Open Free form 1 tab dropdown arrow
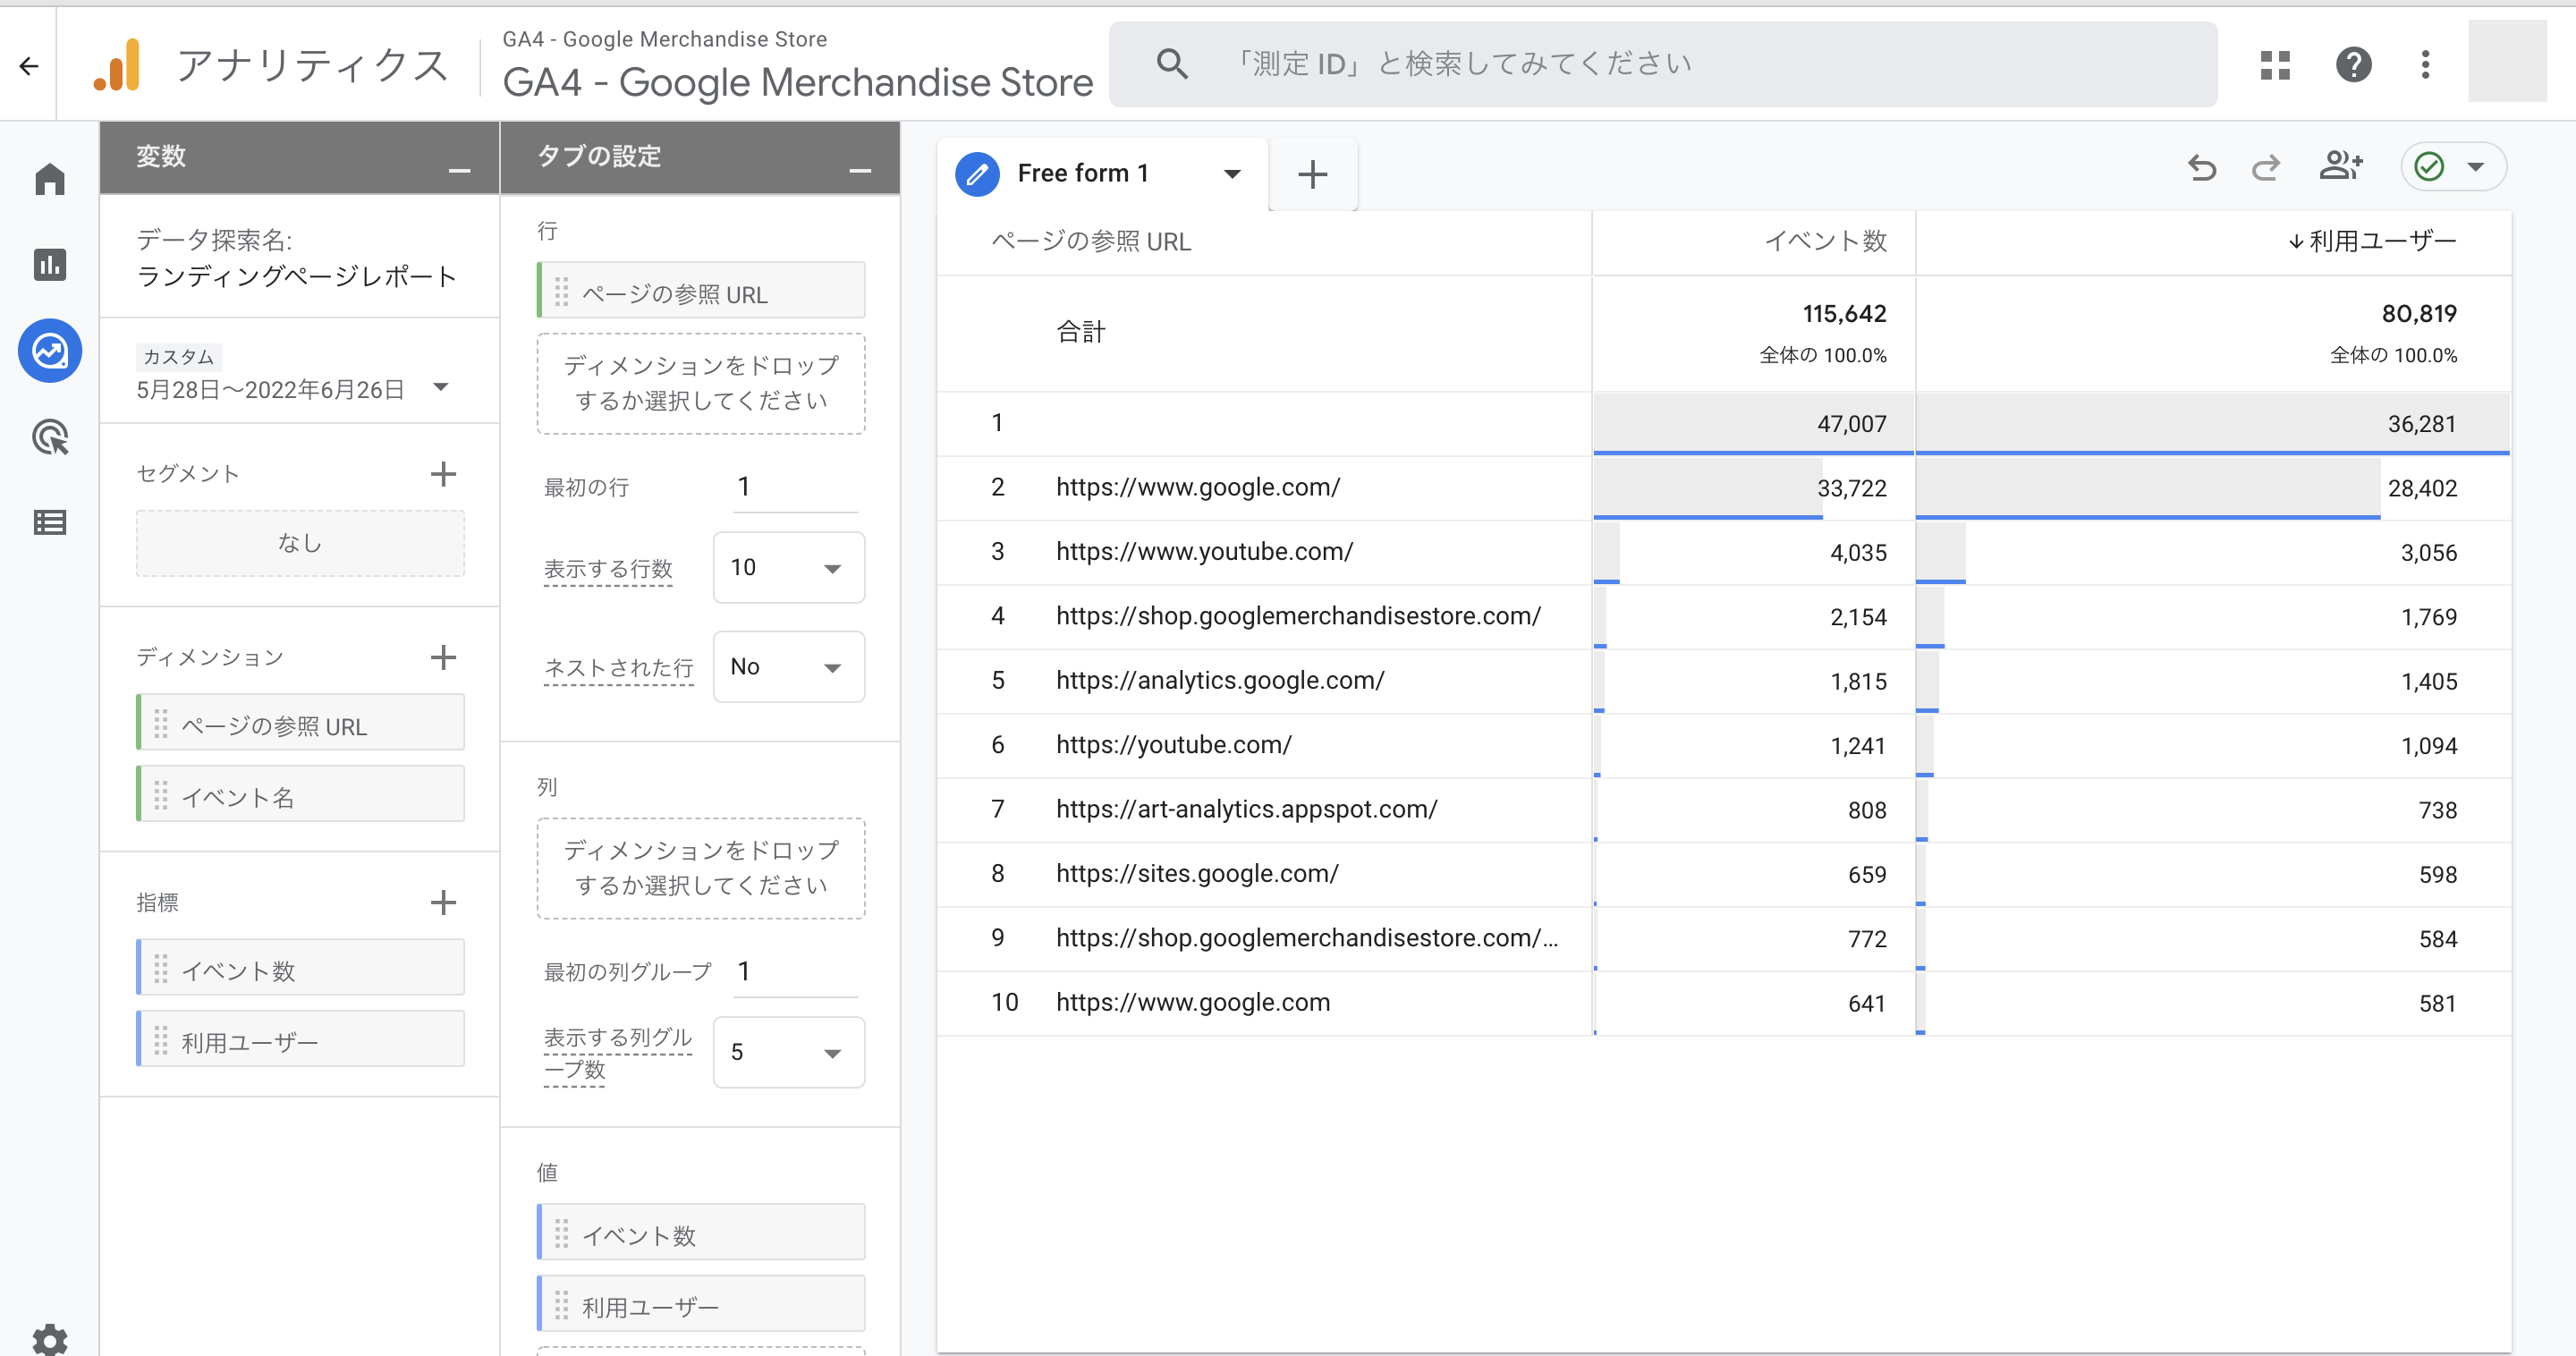 click(x=1232, y=174)
